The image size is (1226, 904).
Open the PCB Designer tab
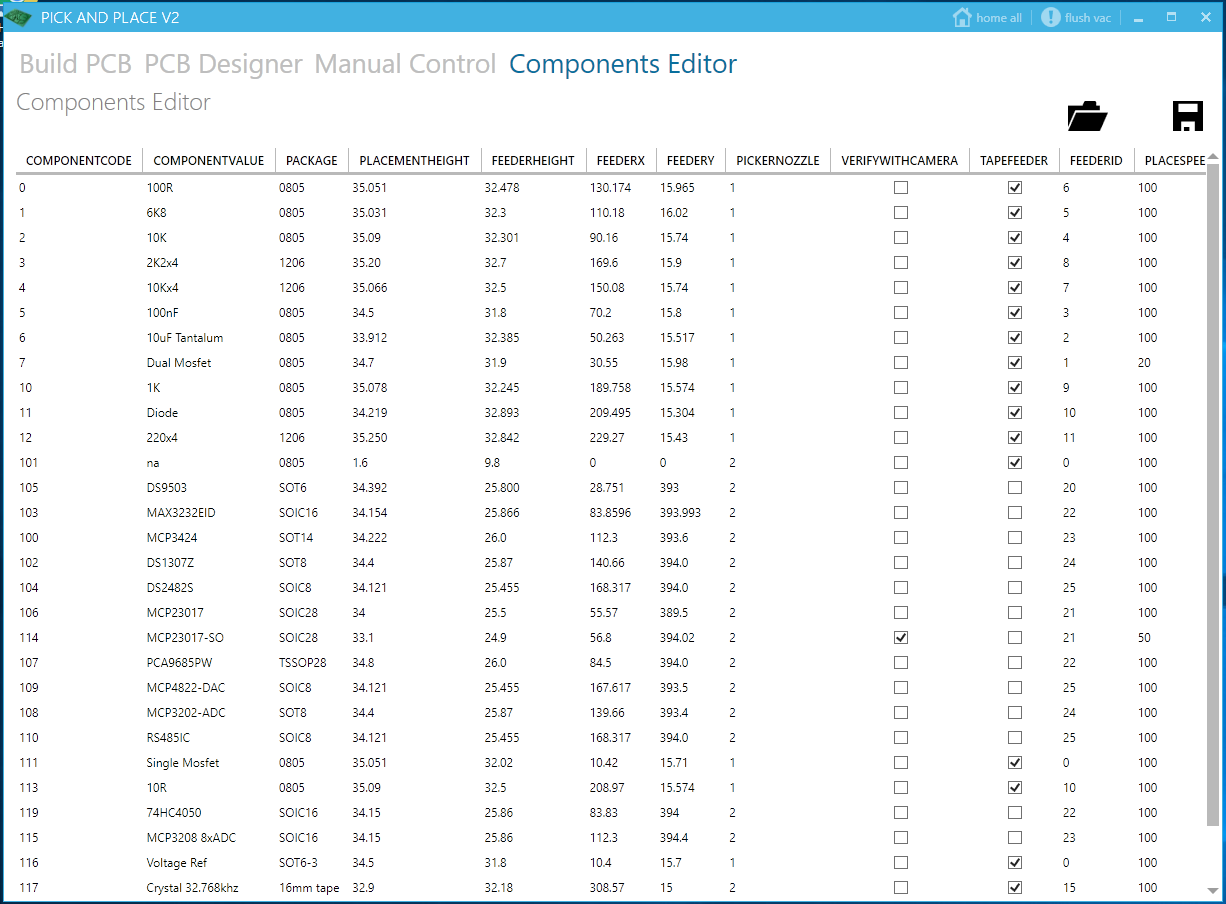point(222,64)
